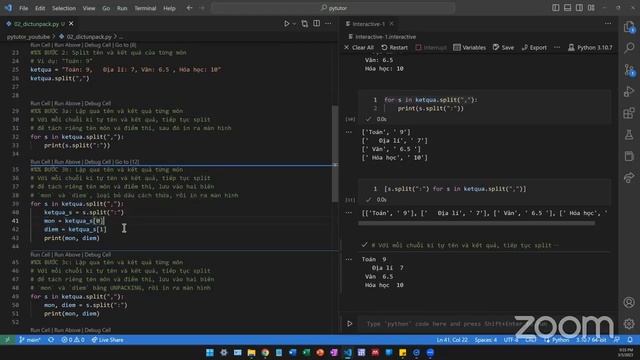This screenshot has height=360, width=640.
Task: Go back with navigation arrow
Action: pyautogui.click(x=189, y=8)
